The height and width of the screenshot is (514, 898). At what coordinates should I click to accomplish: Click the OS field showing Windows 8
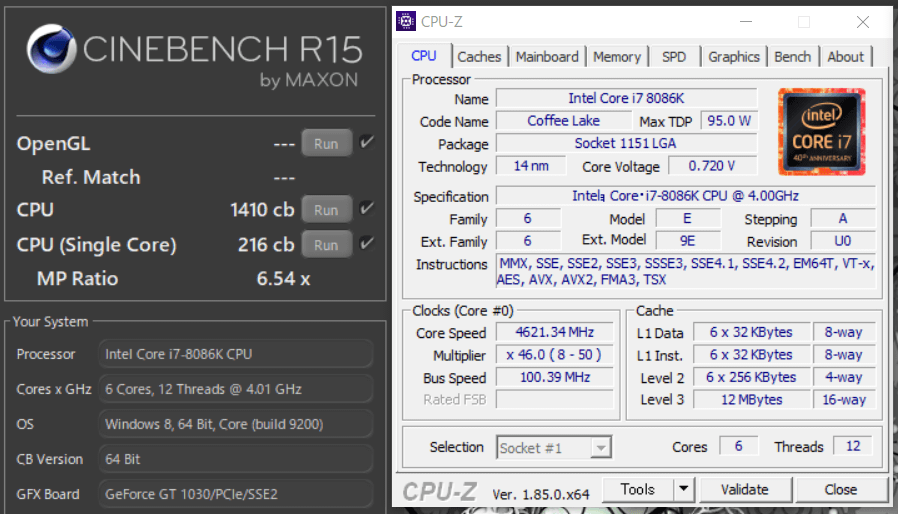point(236,424)
